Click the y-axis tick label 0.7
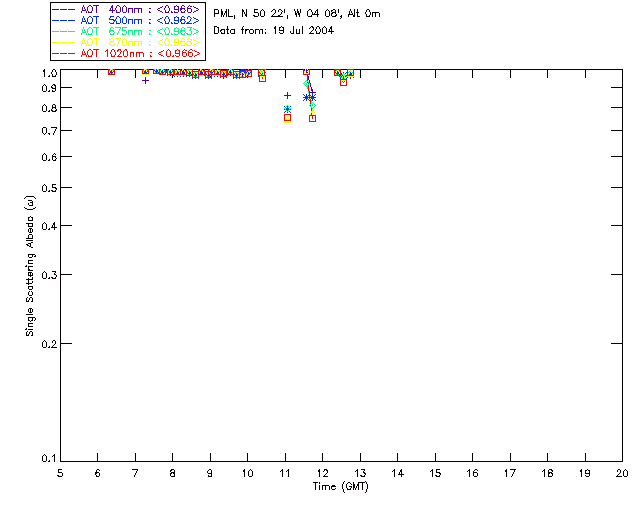The image size is (640, 512). [49, 131]
